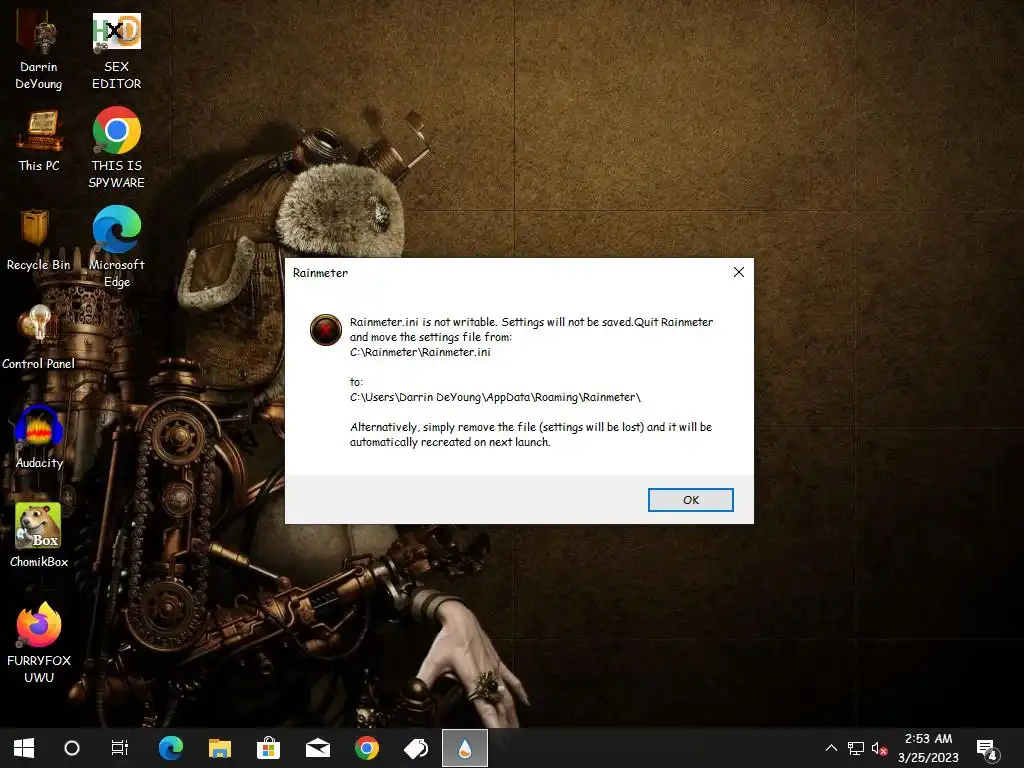Click the C:\Rainmeter\Rainmeter.ini path text
The image size is (1024, 768).
click(x=420, y=352)
